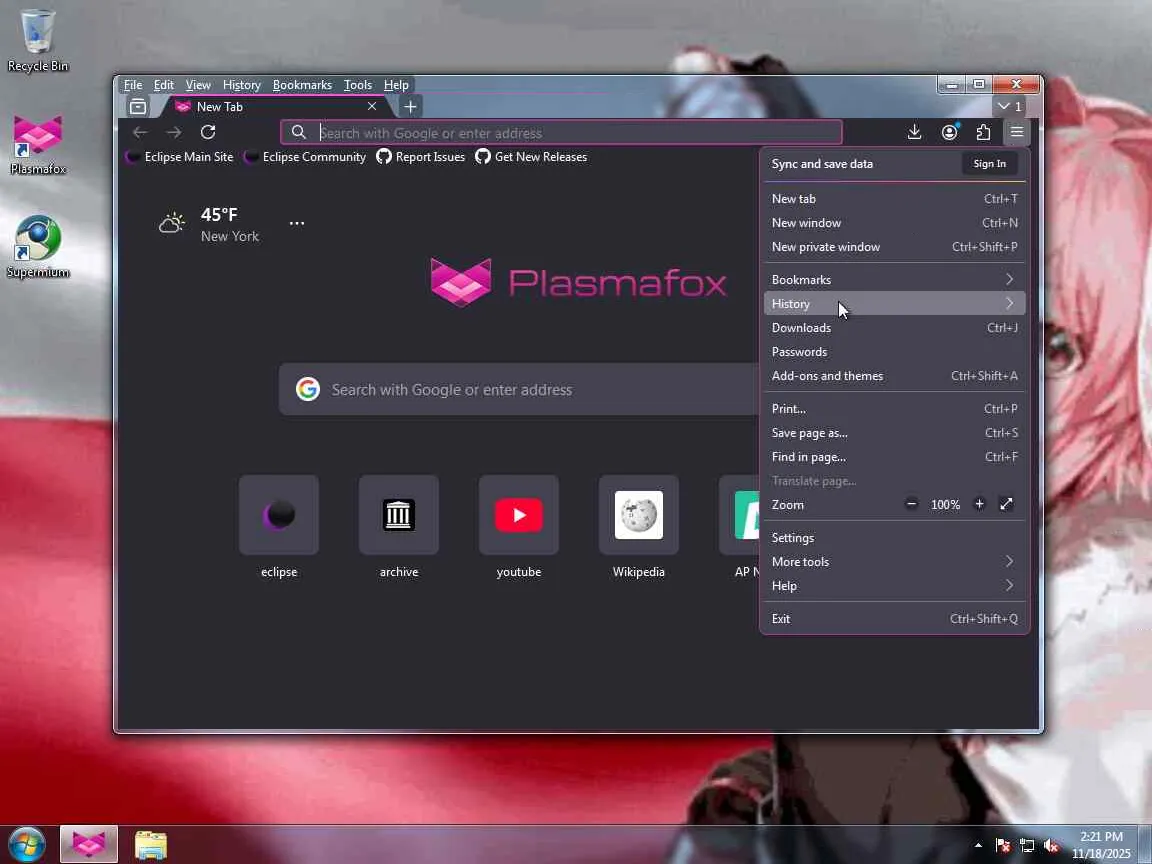Reset zoom via the 100% label

pos(946,505)
